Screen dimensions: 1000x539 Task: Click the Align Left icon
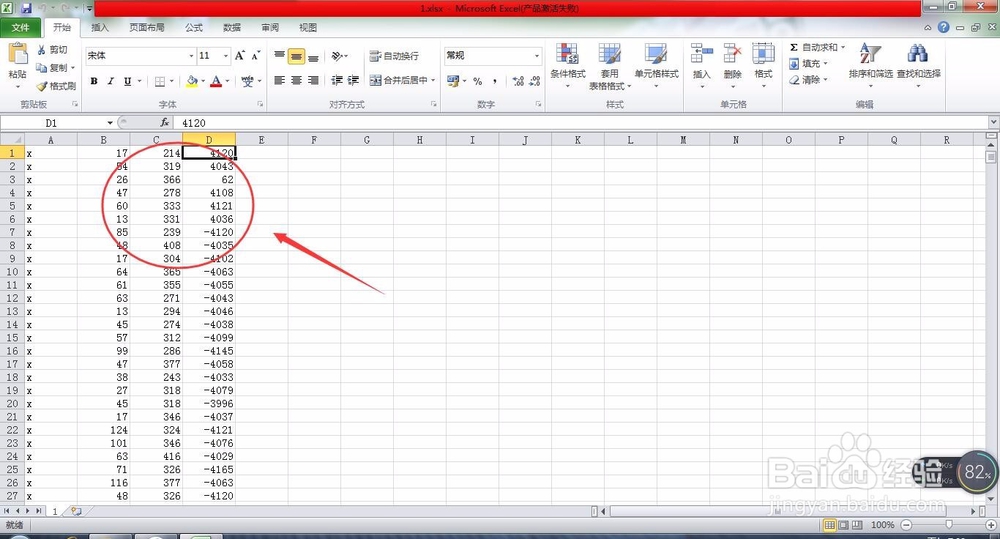[x=279, y=80]
